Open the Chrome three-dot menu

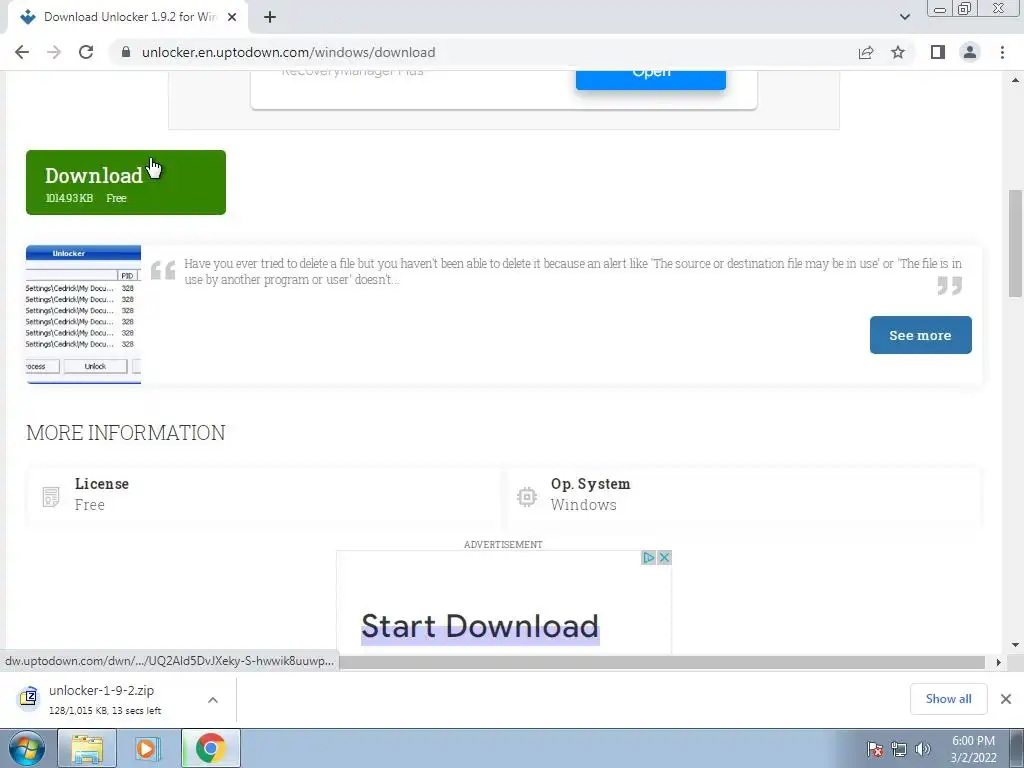point(1002,52)
